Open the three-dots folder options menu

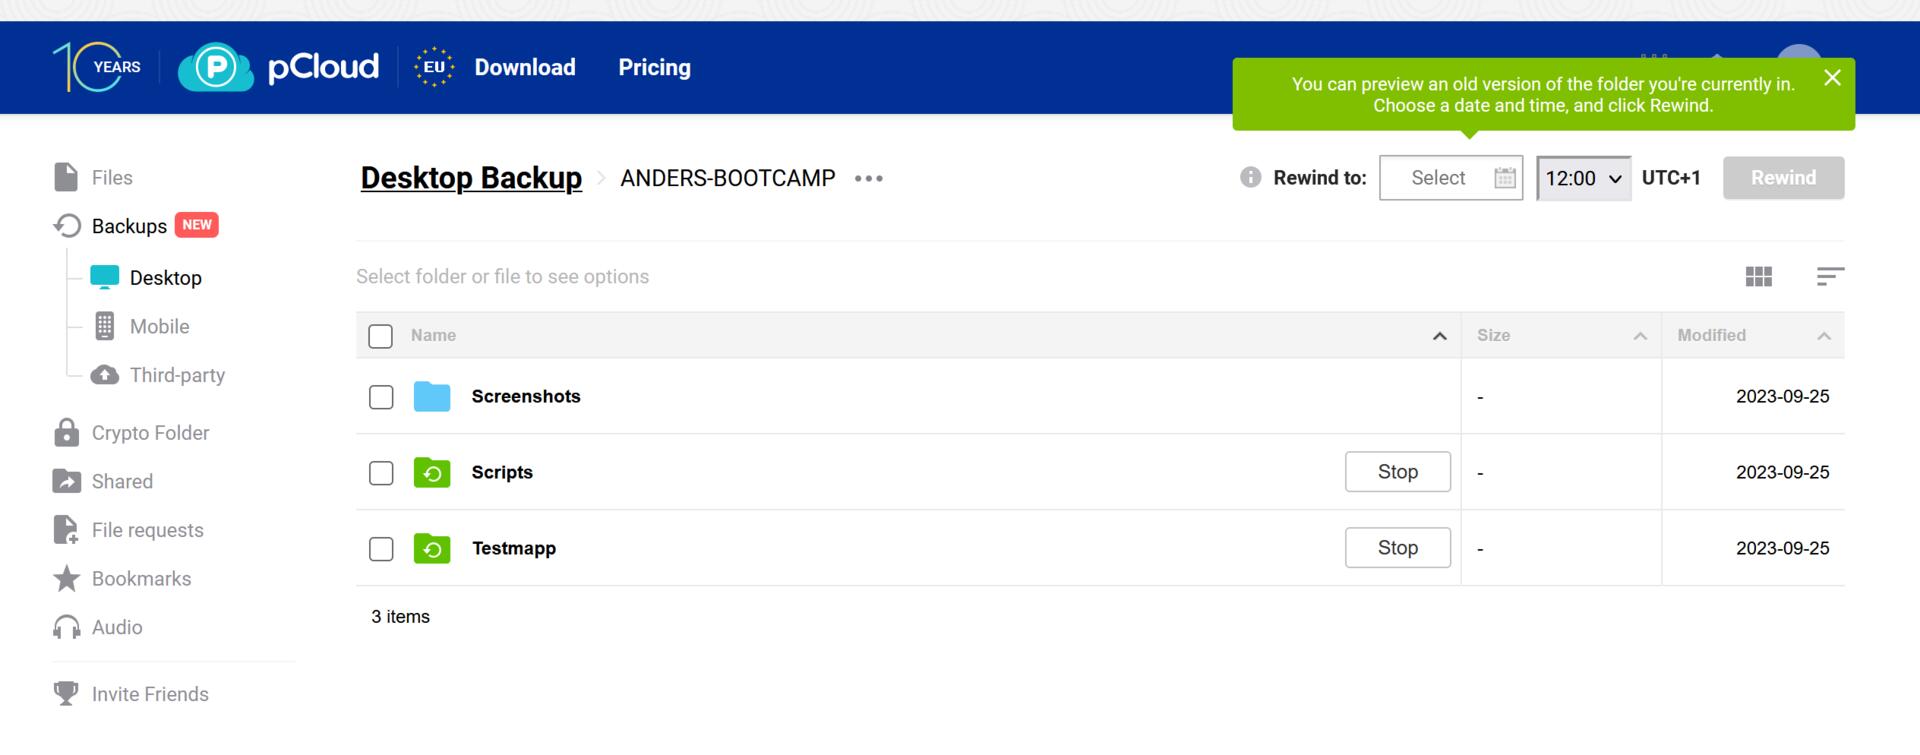(868, 179)
